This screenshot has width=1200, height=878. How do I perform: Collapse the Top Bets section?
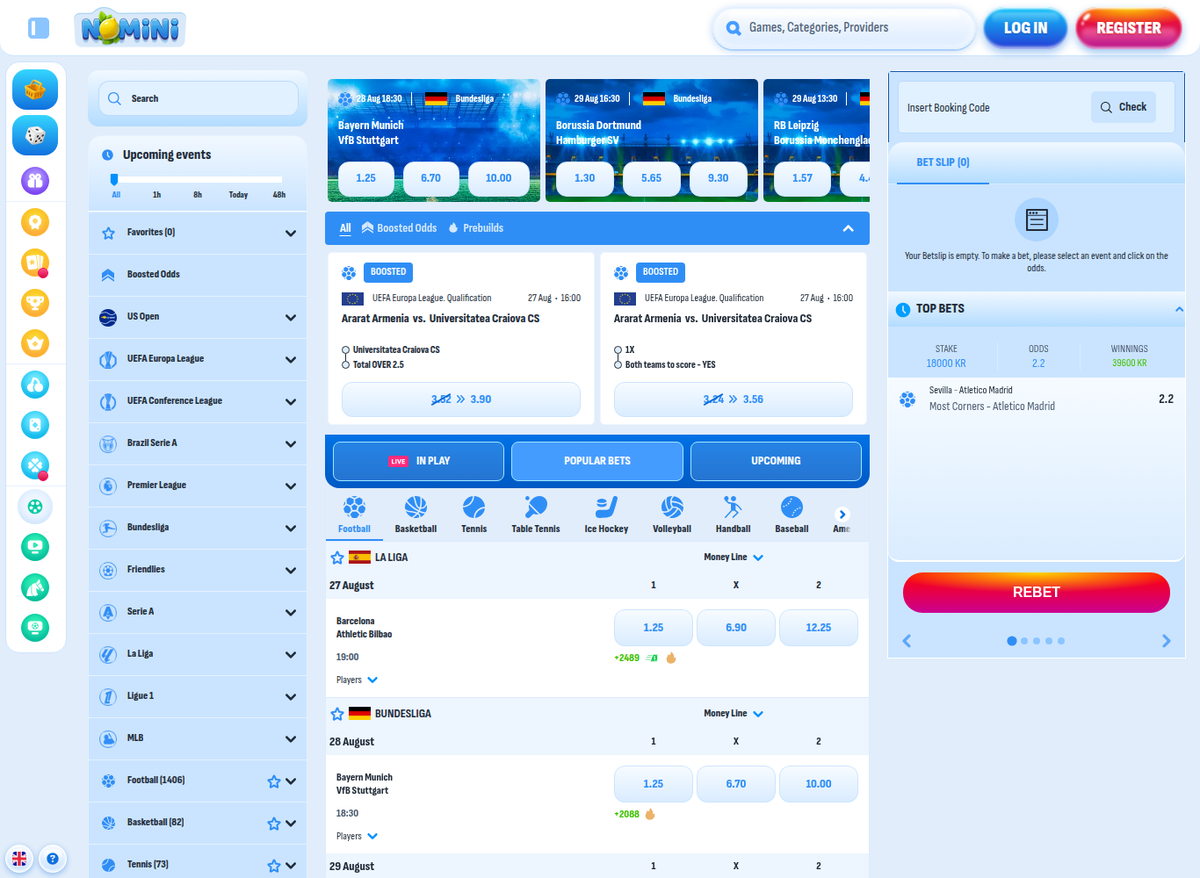click(1179, 309)
